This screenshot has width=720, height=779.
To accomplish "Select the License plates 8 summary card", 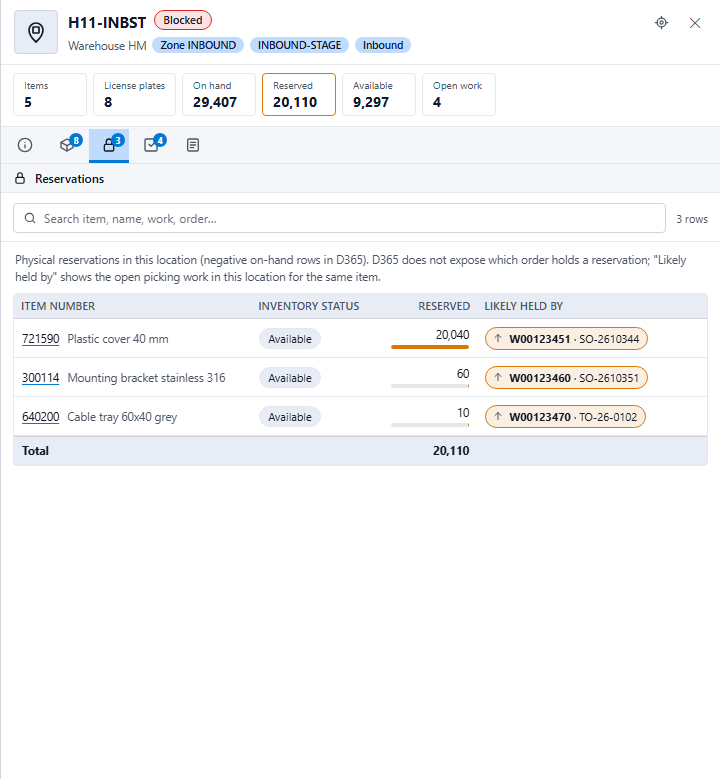I will coord(134,94).
